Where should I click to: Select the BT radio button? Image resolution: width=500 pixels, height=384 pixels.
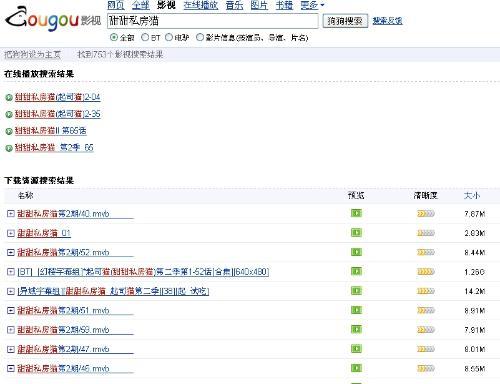tap(145, 37)
